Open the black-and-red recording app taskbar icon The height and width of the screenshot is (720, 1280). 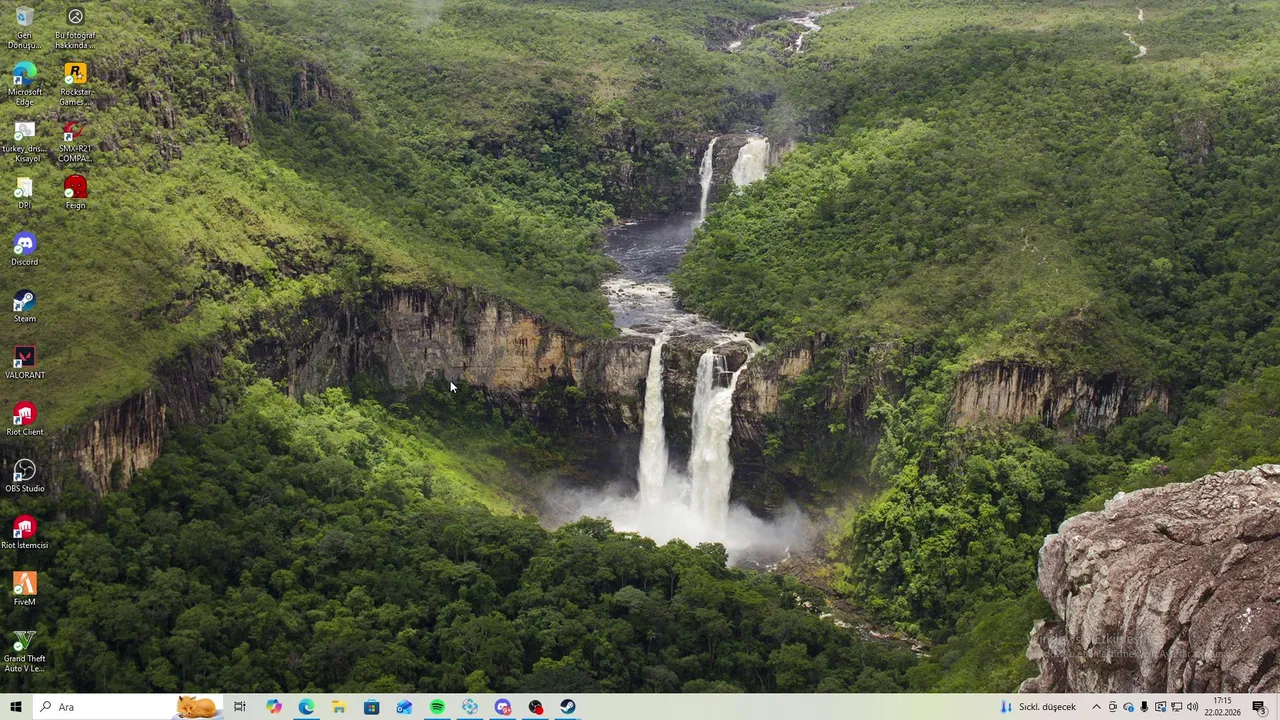point(535,707)
